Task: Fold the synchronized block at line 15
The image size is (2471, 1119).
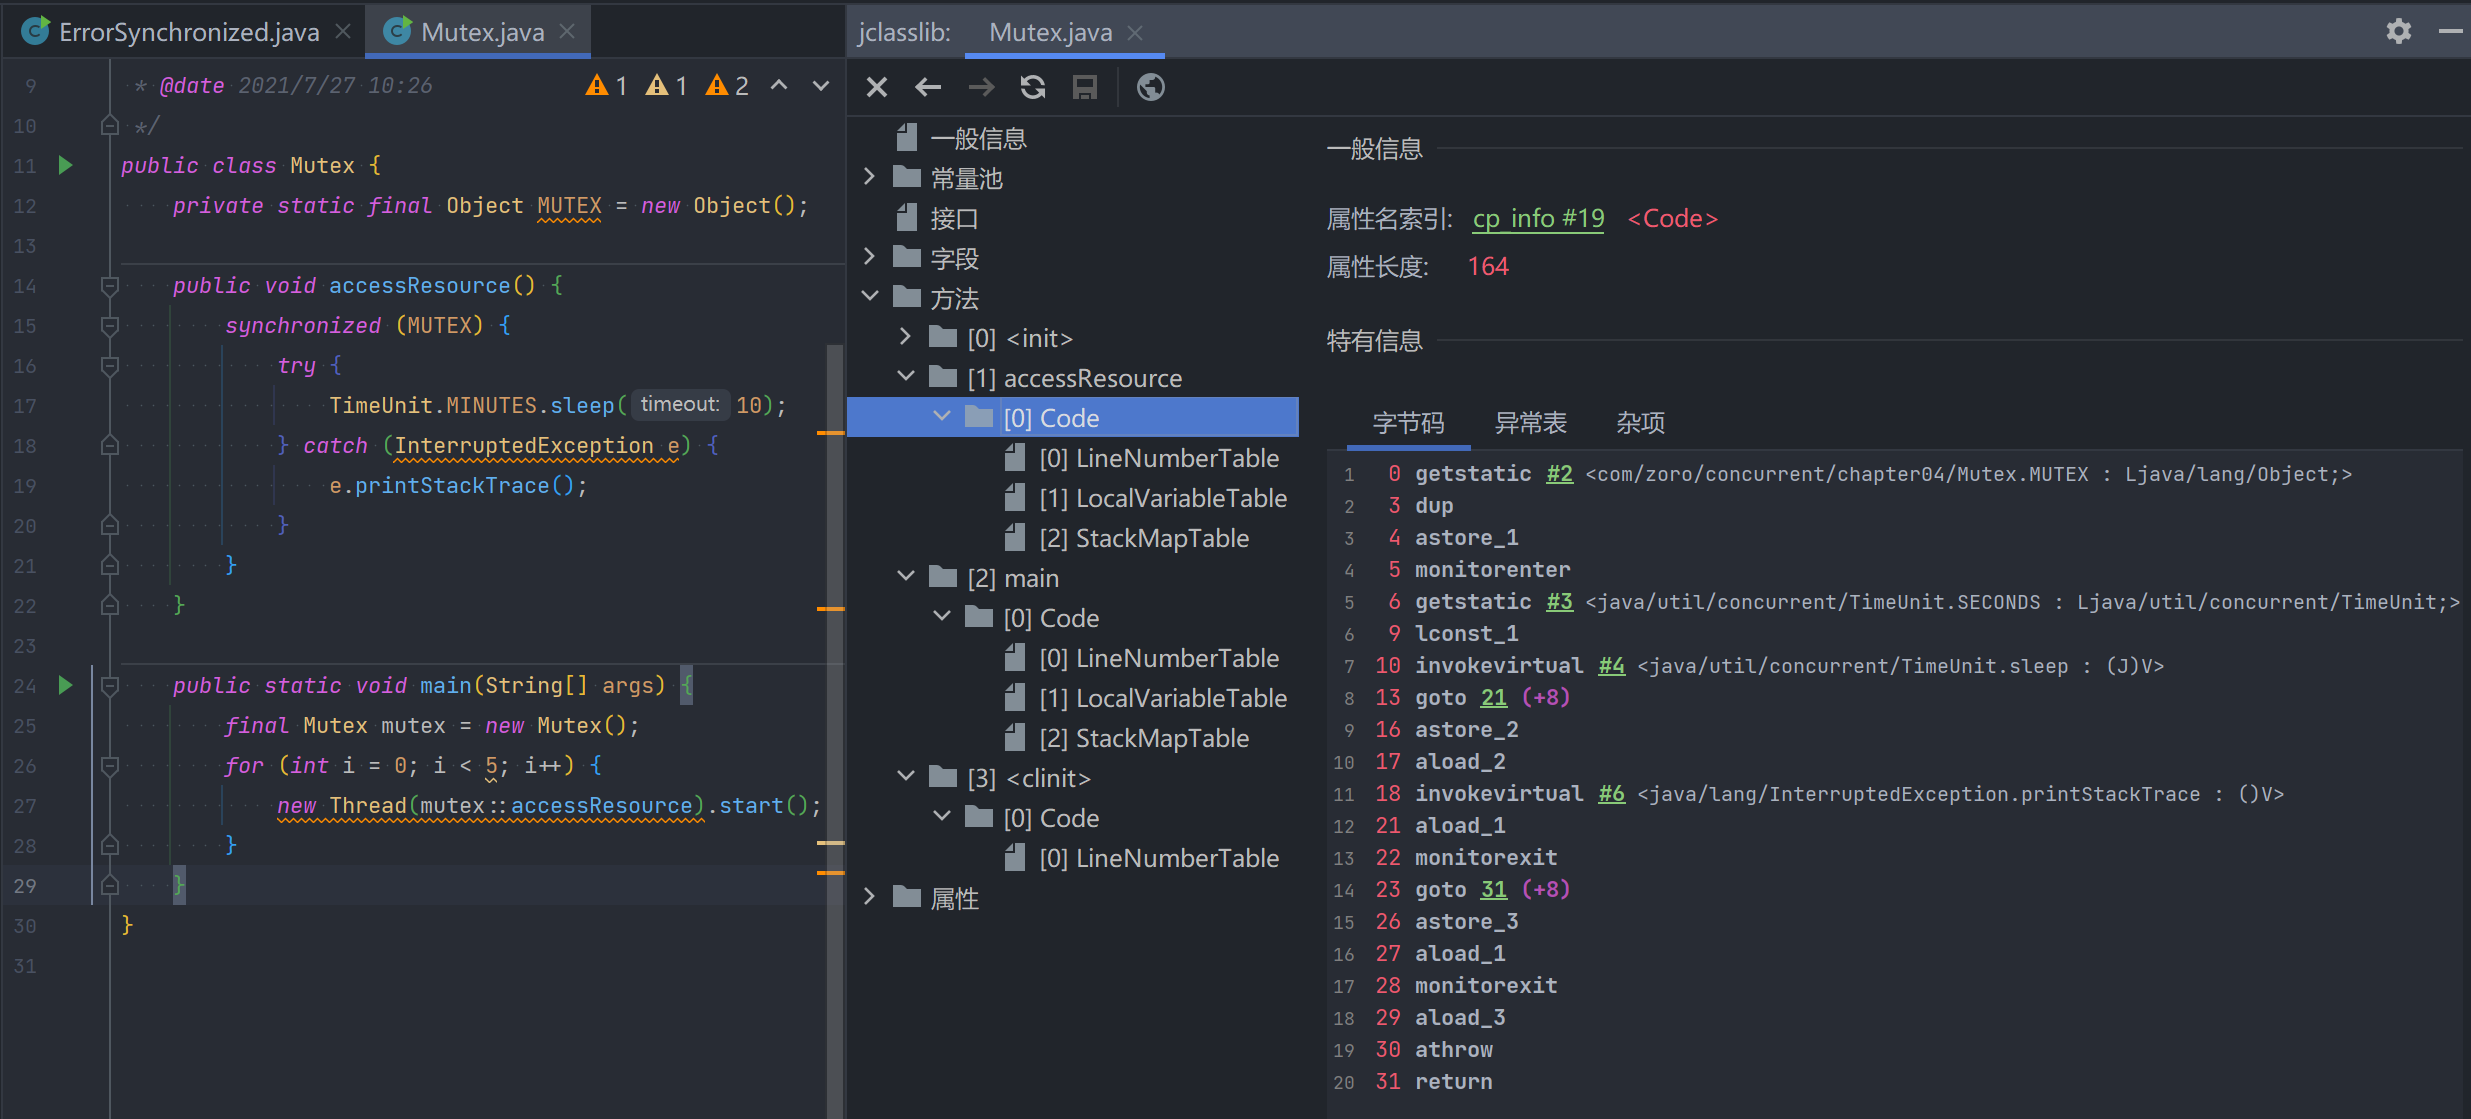Action: point(110,326)
